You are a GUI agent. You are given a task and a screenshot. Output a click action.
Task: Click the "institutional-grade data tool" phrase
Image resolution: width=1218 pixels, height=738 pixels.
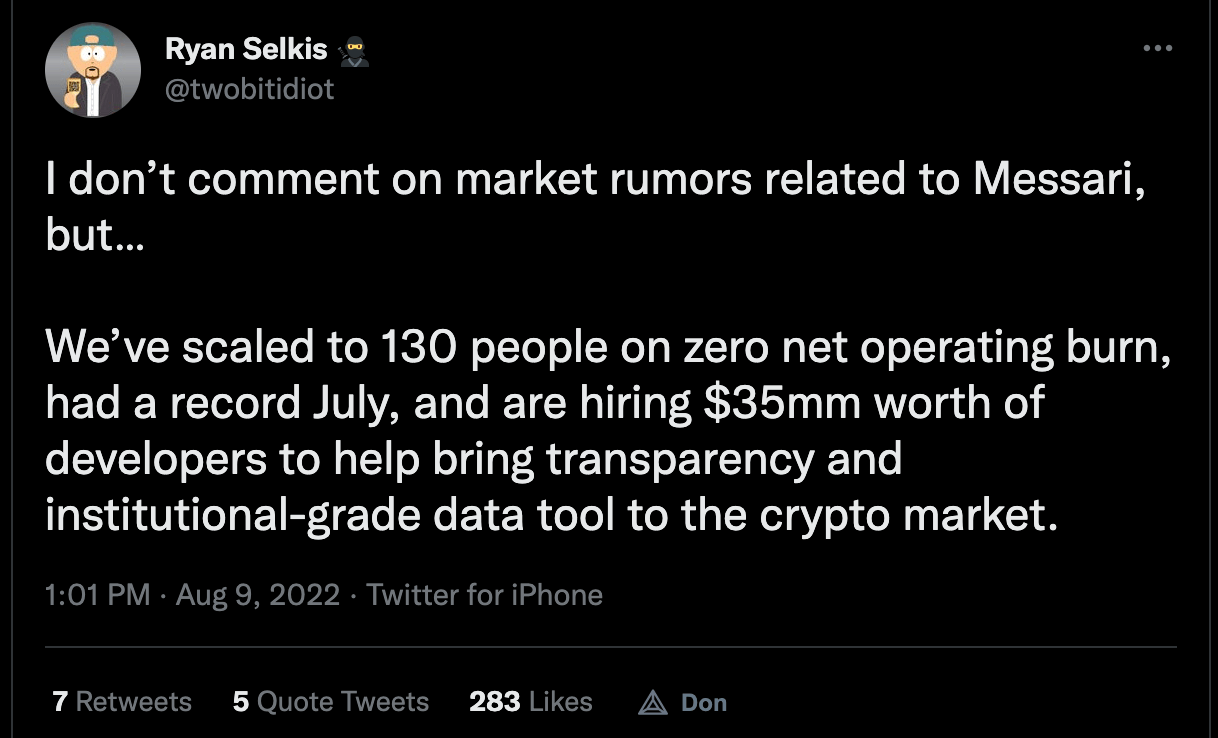(x=329, y=515)
